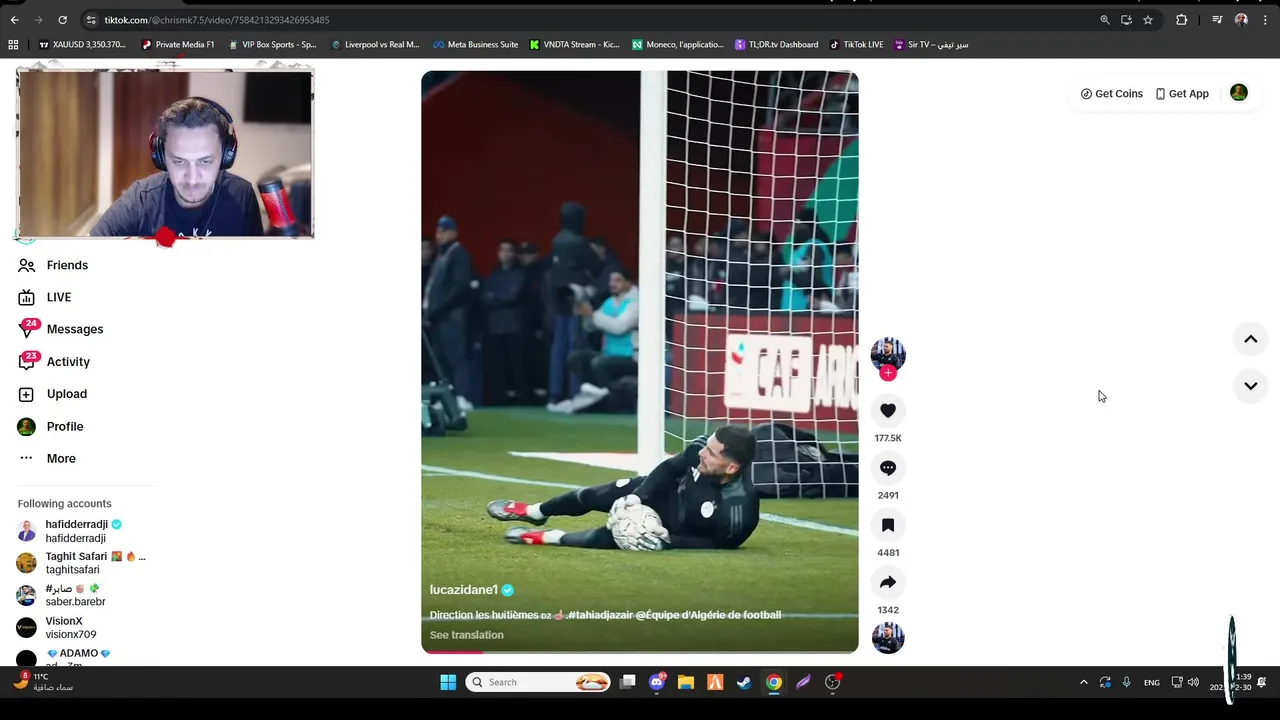Open Taghit Safari following account
The height and width of the screenshot is (720, 1280).
83,563
